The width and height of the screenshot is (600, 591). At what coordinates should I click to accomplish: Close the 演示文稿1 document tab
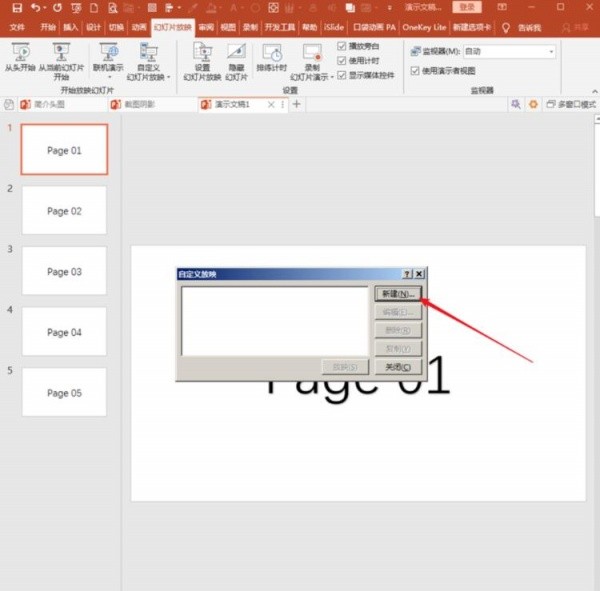pyautogui.click(x=271, y=104)
